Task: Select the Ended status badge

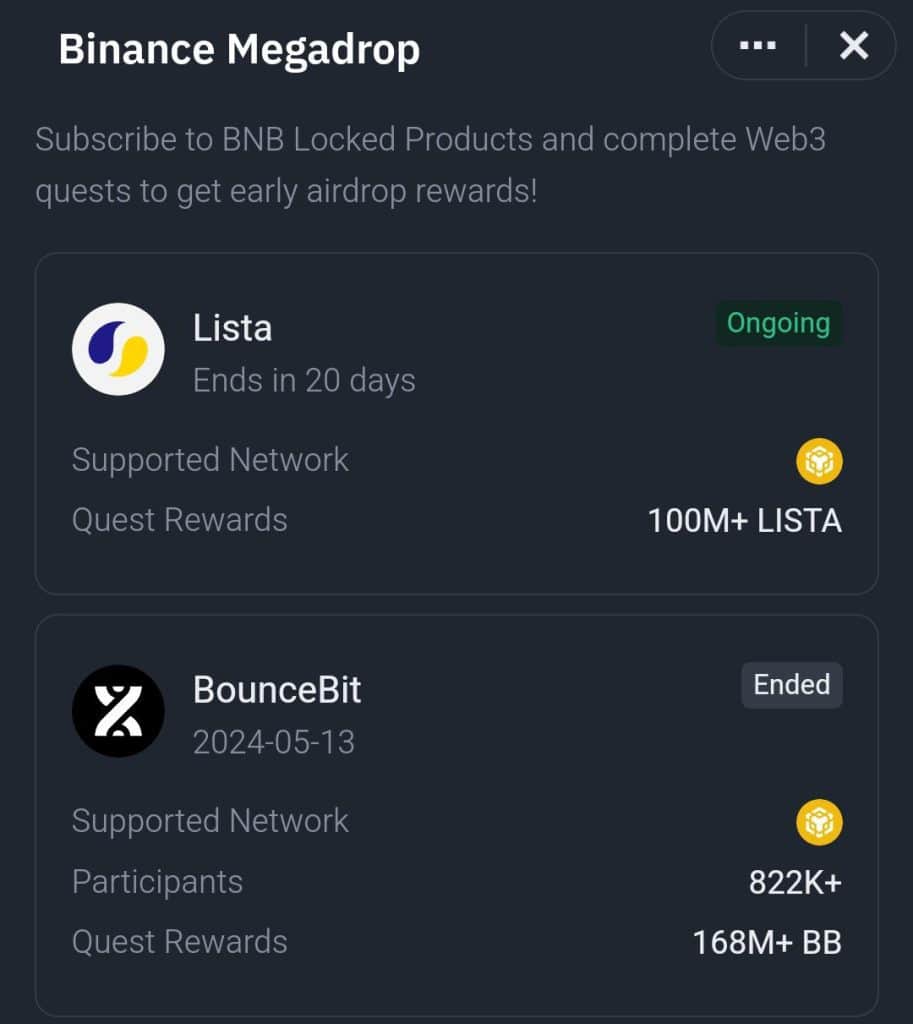Action: point(791,685)
